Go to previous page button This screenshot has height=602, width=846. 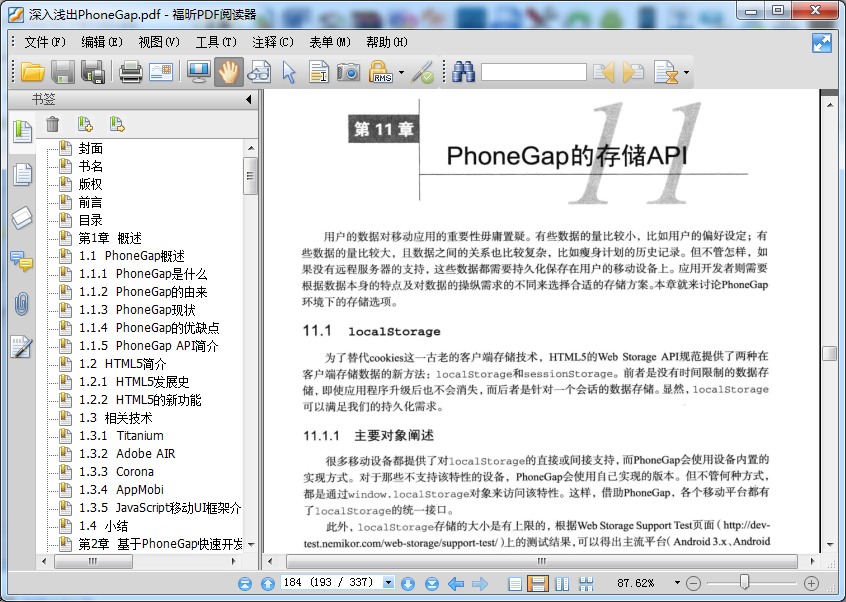coord(268,583)
